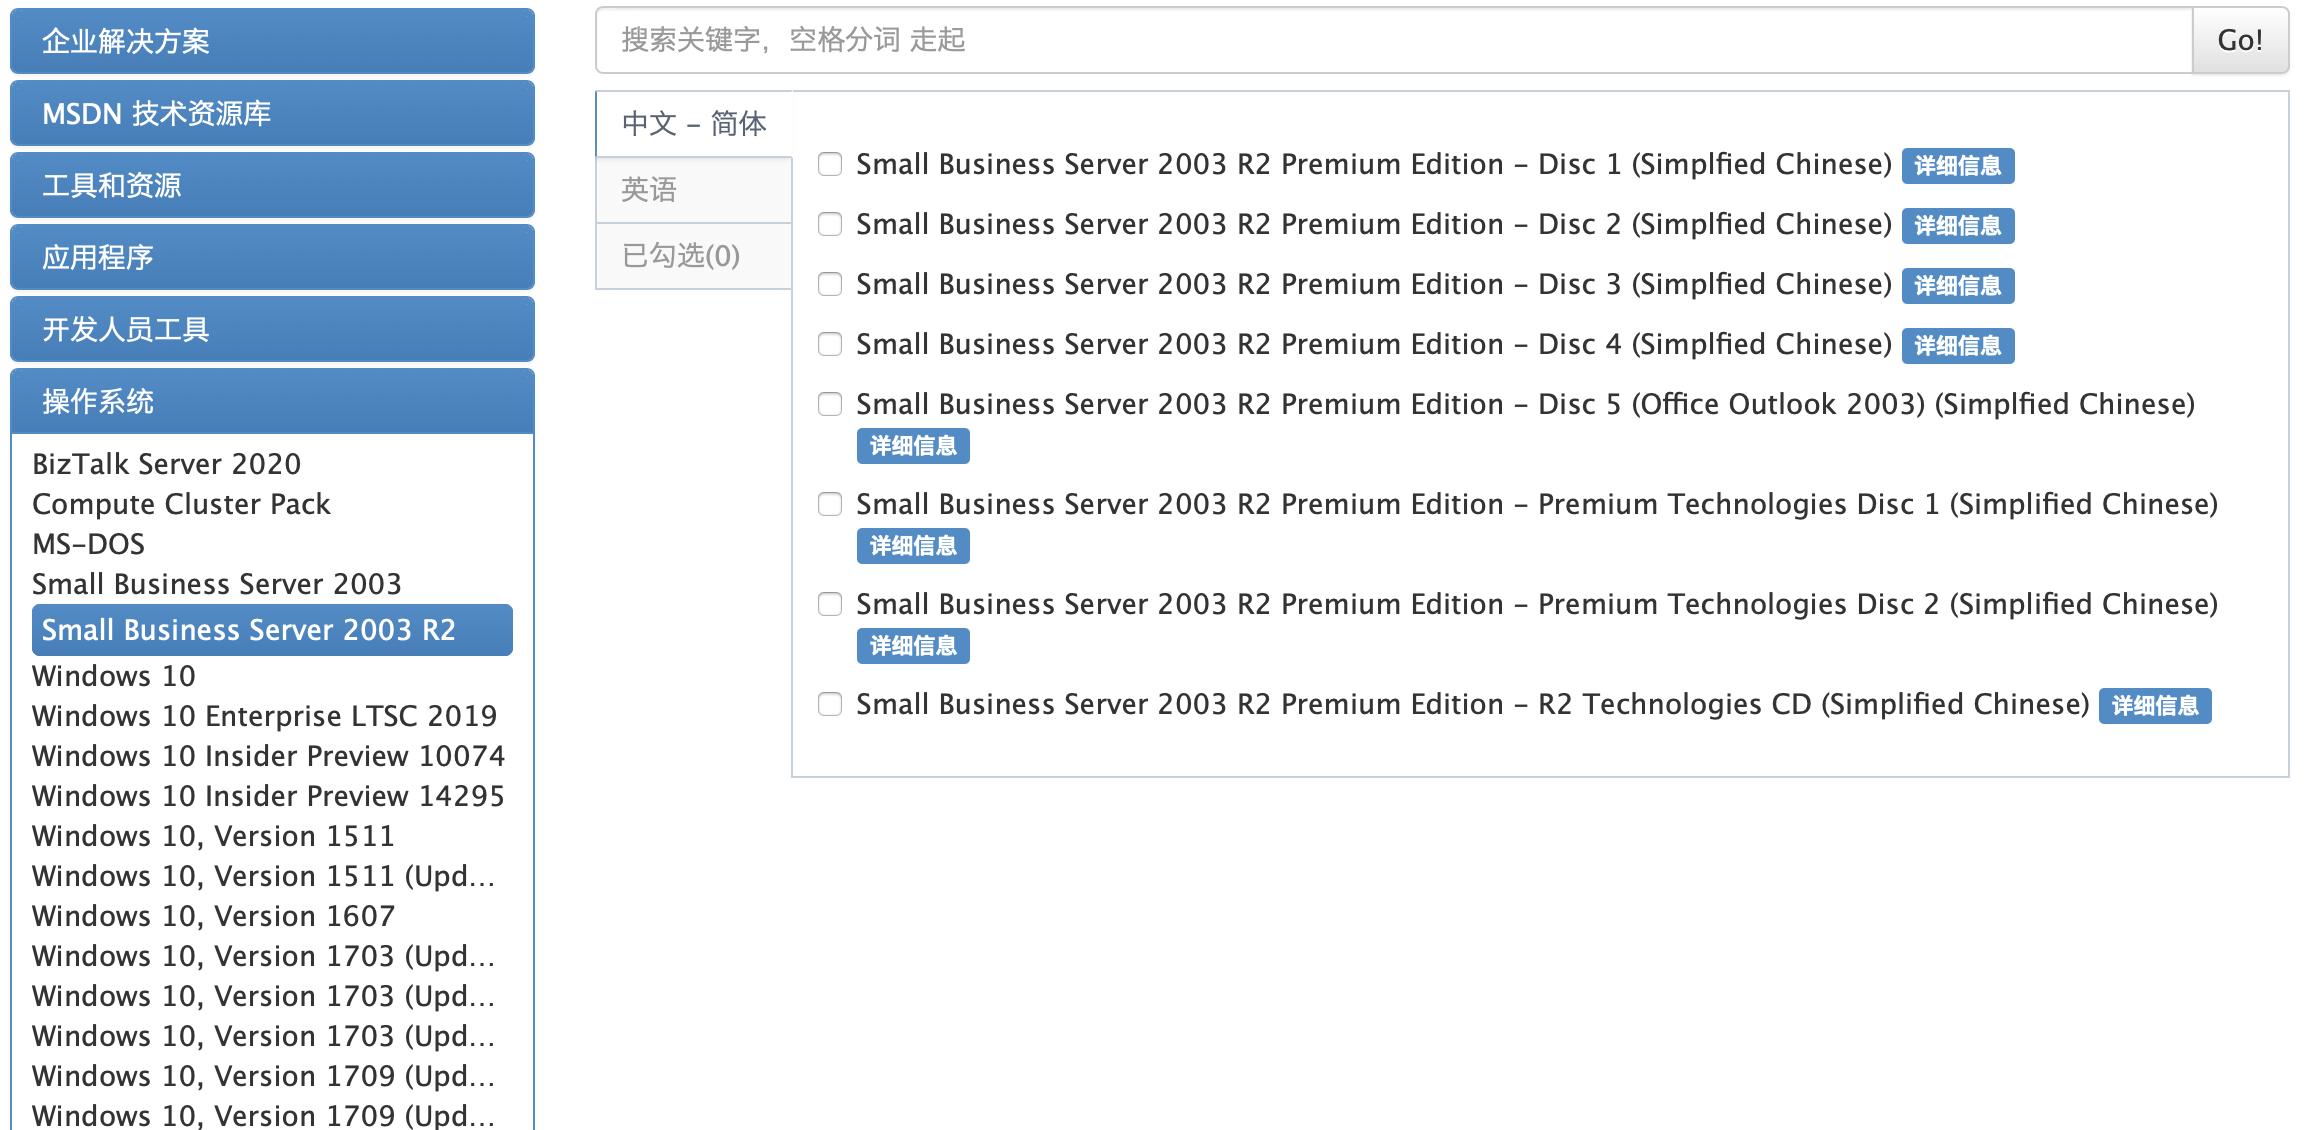
Task: Expand the 应用程序 category
Action: coord(272,257)
